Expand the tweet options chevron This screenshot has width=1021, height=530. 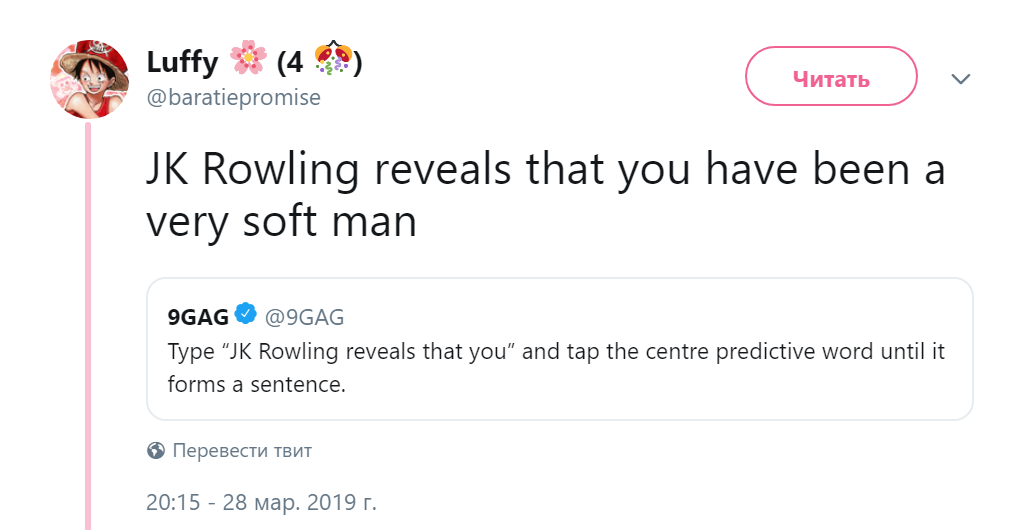pyautogui.click(x=960, y=79)
